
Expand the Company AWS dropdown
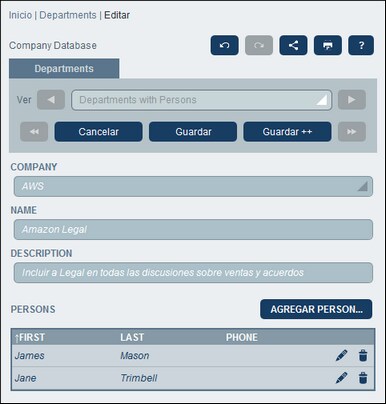(193, 186)
